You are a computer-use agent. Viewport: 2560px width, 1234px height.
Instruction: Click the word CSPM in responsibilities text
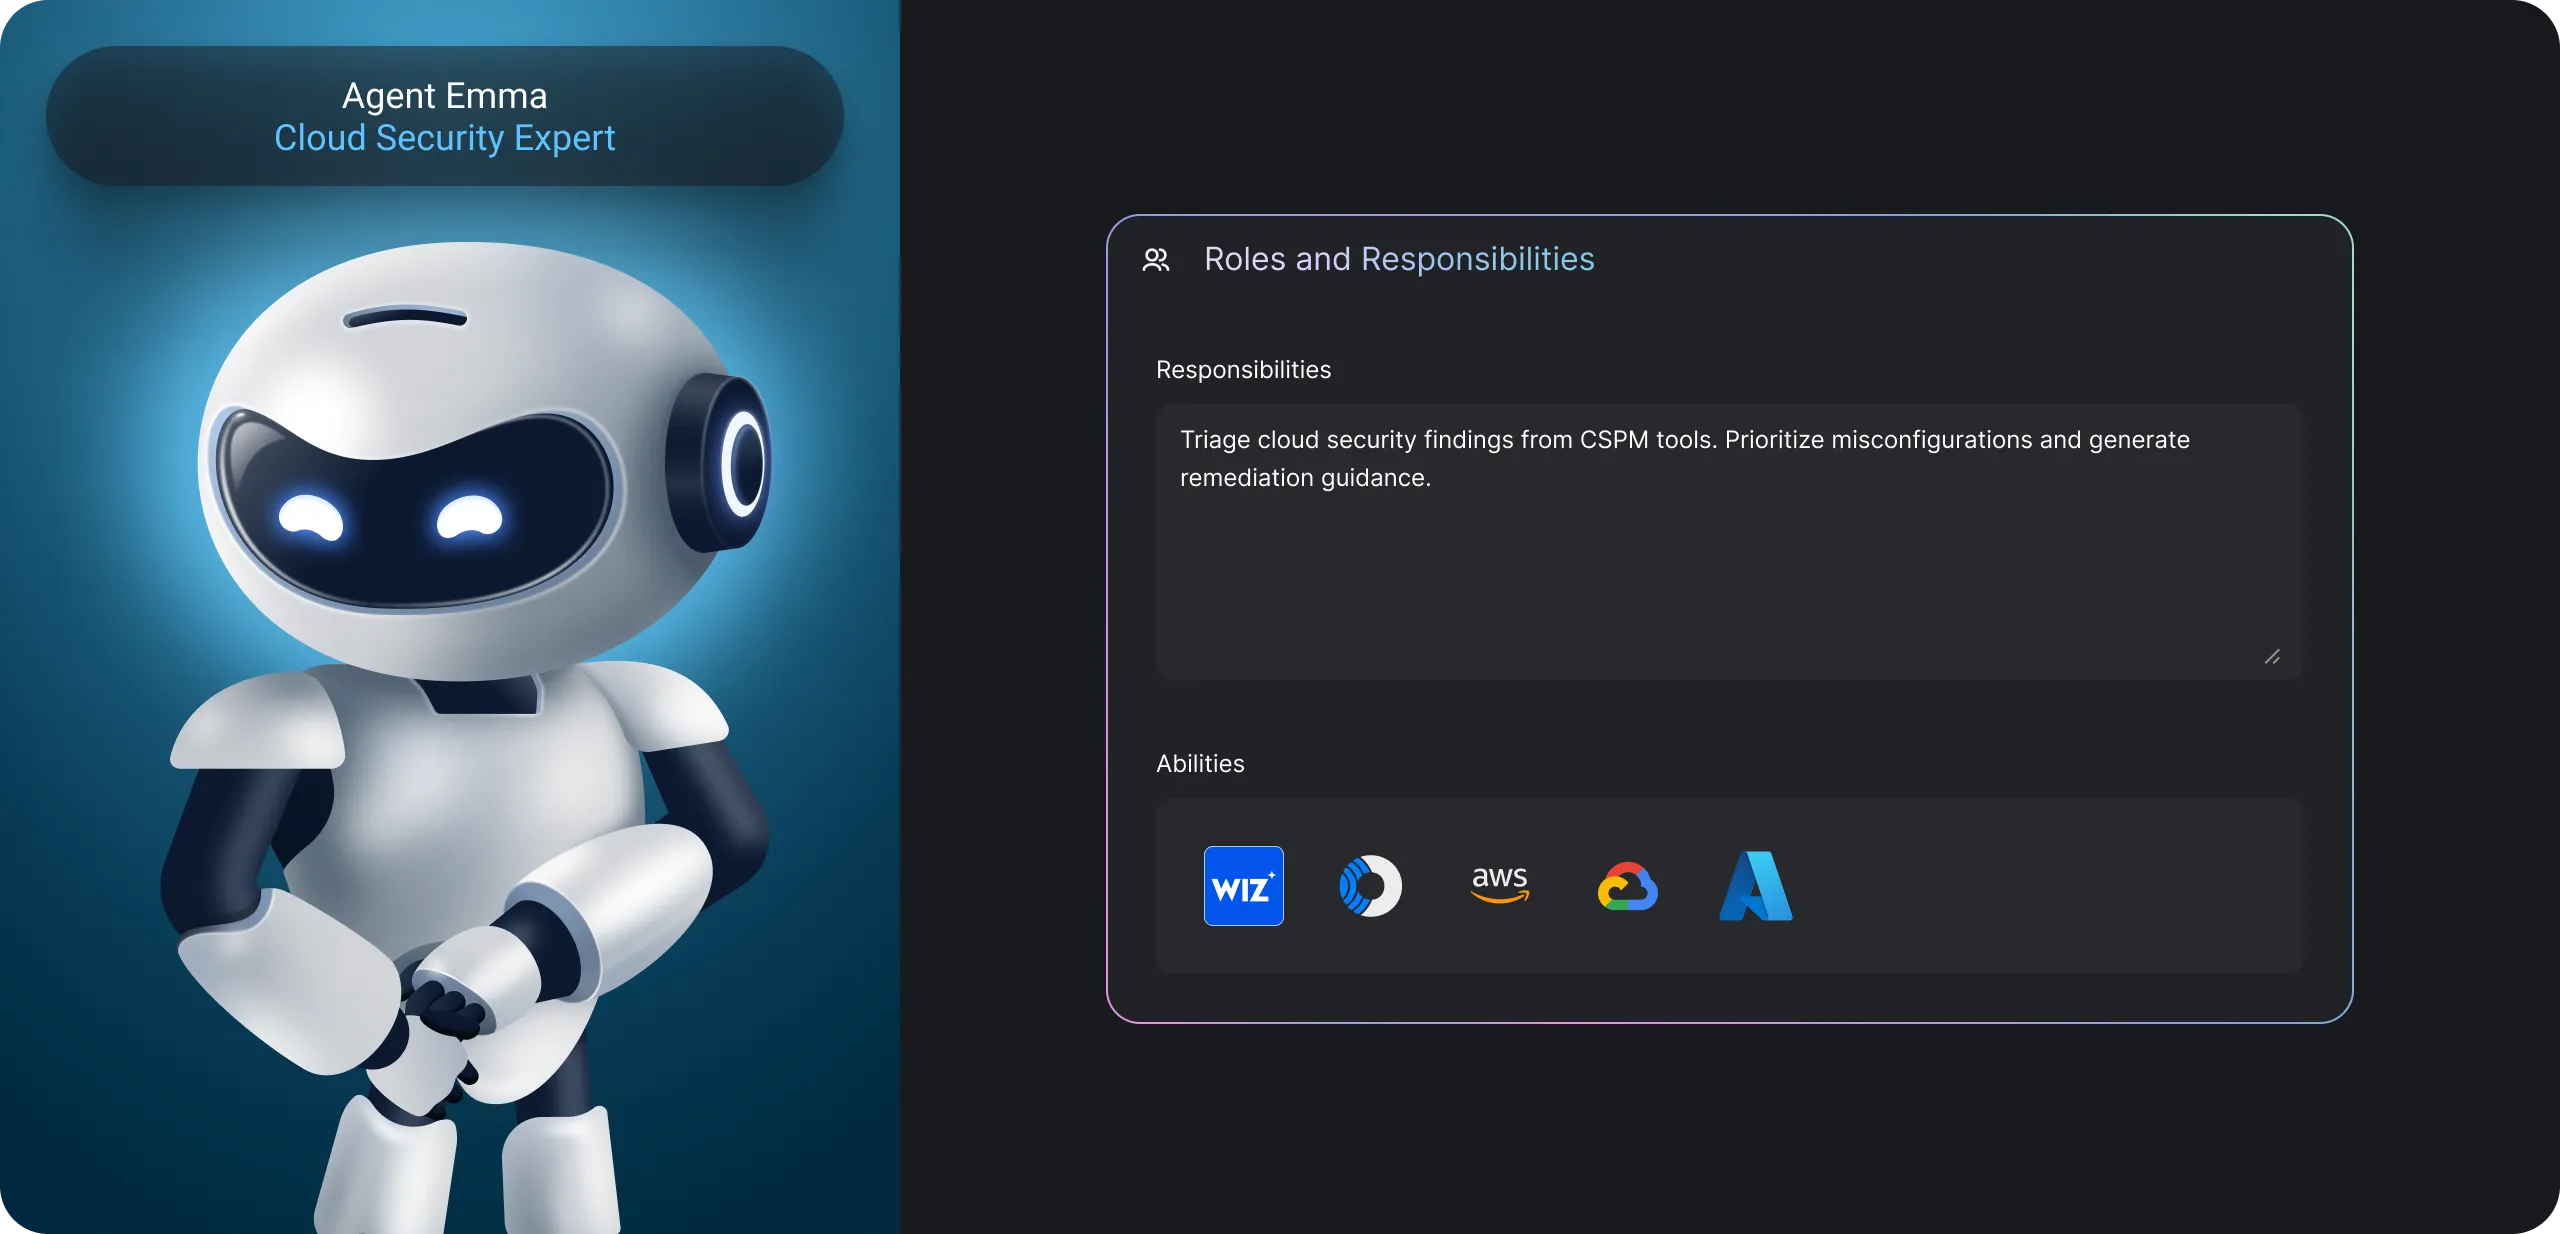tap(1613, 440)
